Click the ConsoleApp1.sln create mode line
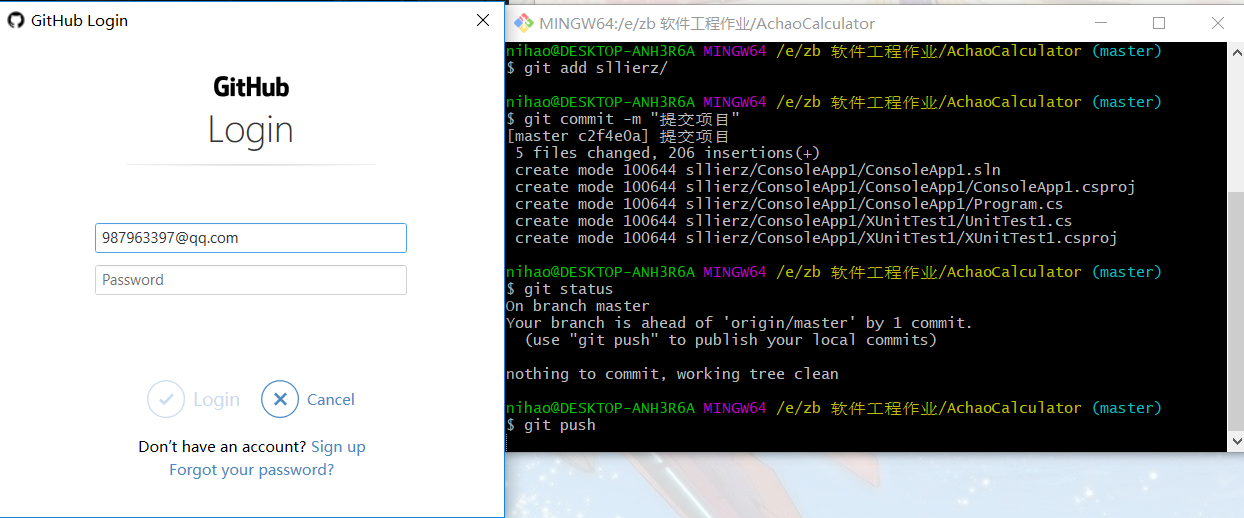1244x518 pixels. [758, 170]
